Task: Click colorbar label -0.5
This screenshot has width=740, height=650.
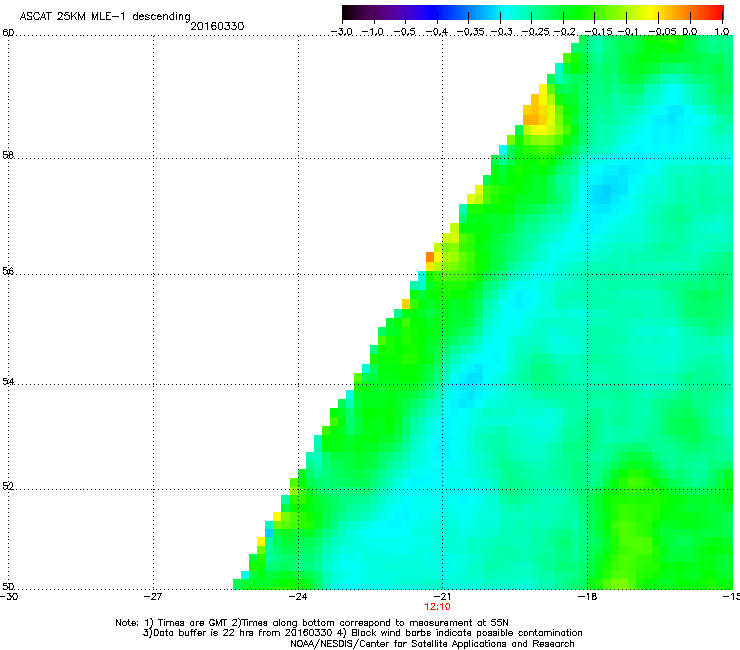Action: click(x=405, y=32)
